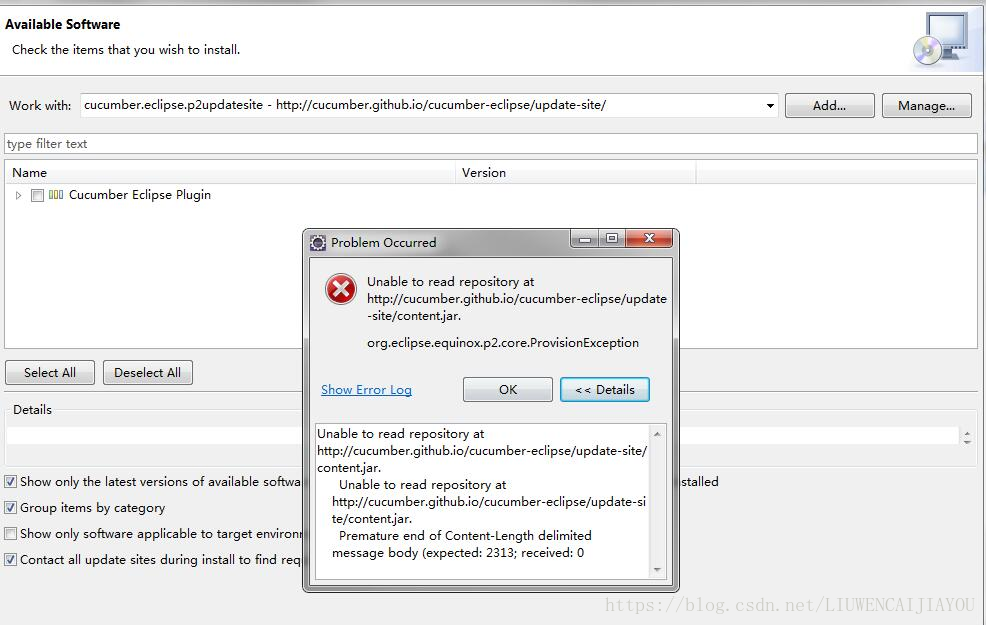986x625 pixels.
Task: Maximize the Problem Occurred dialog
Action: (611, 239)
